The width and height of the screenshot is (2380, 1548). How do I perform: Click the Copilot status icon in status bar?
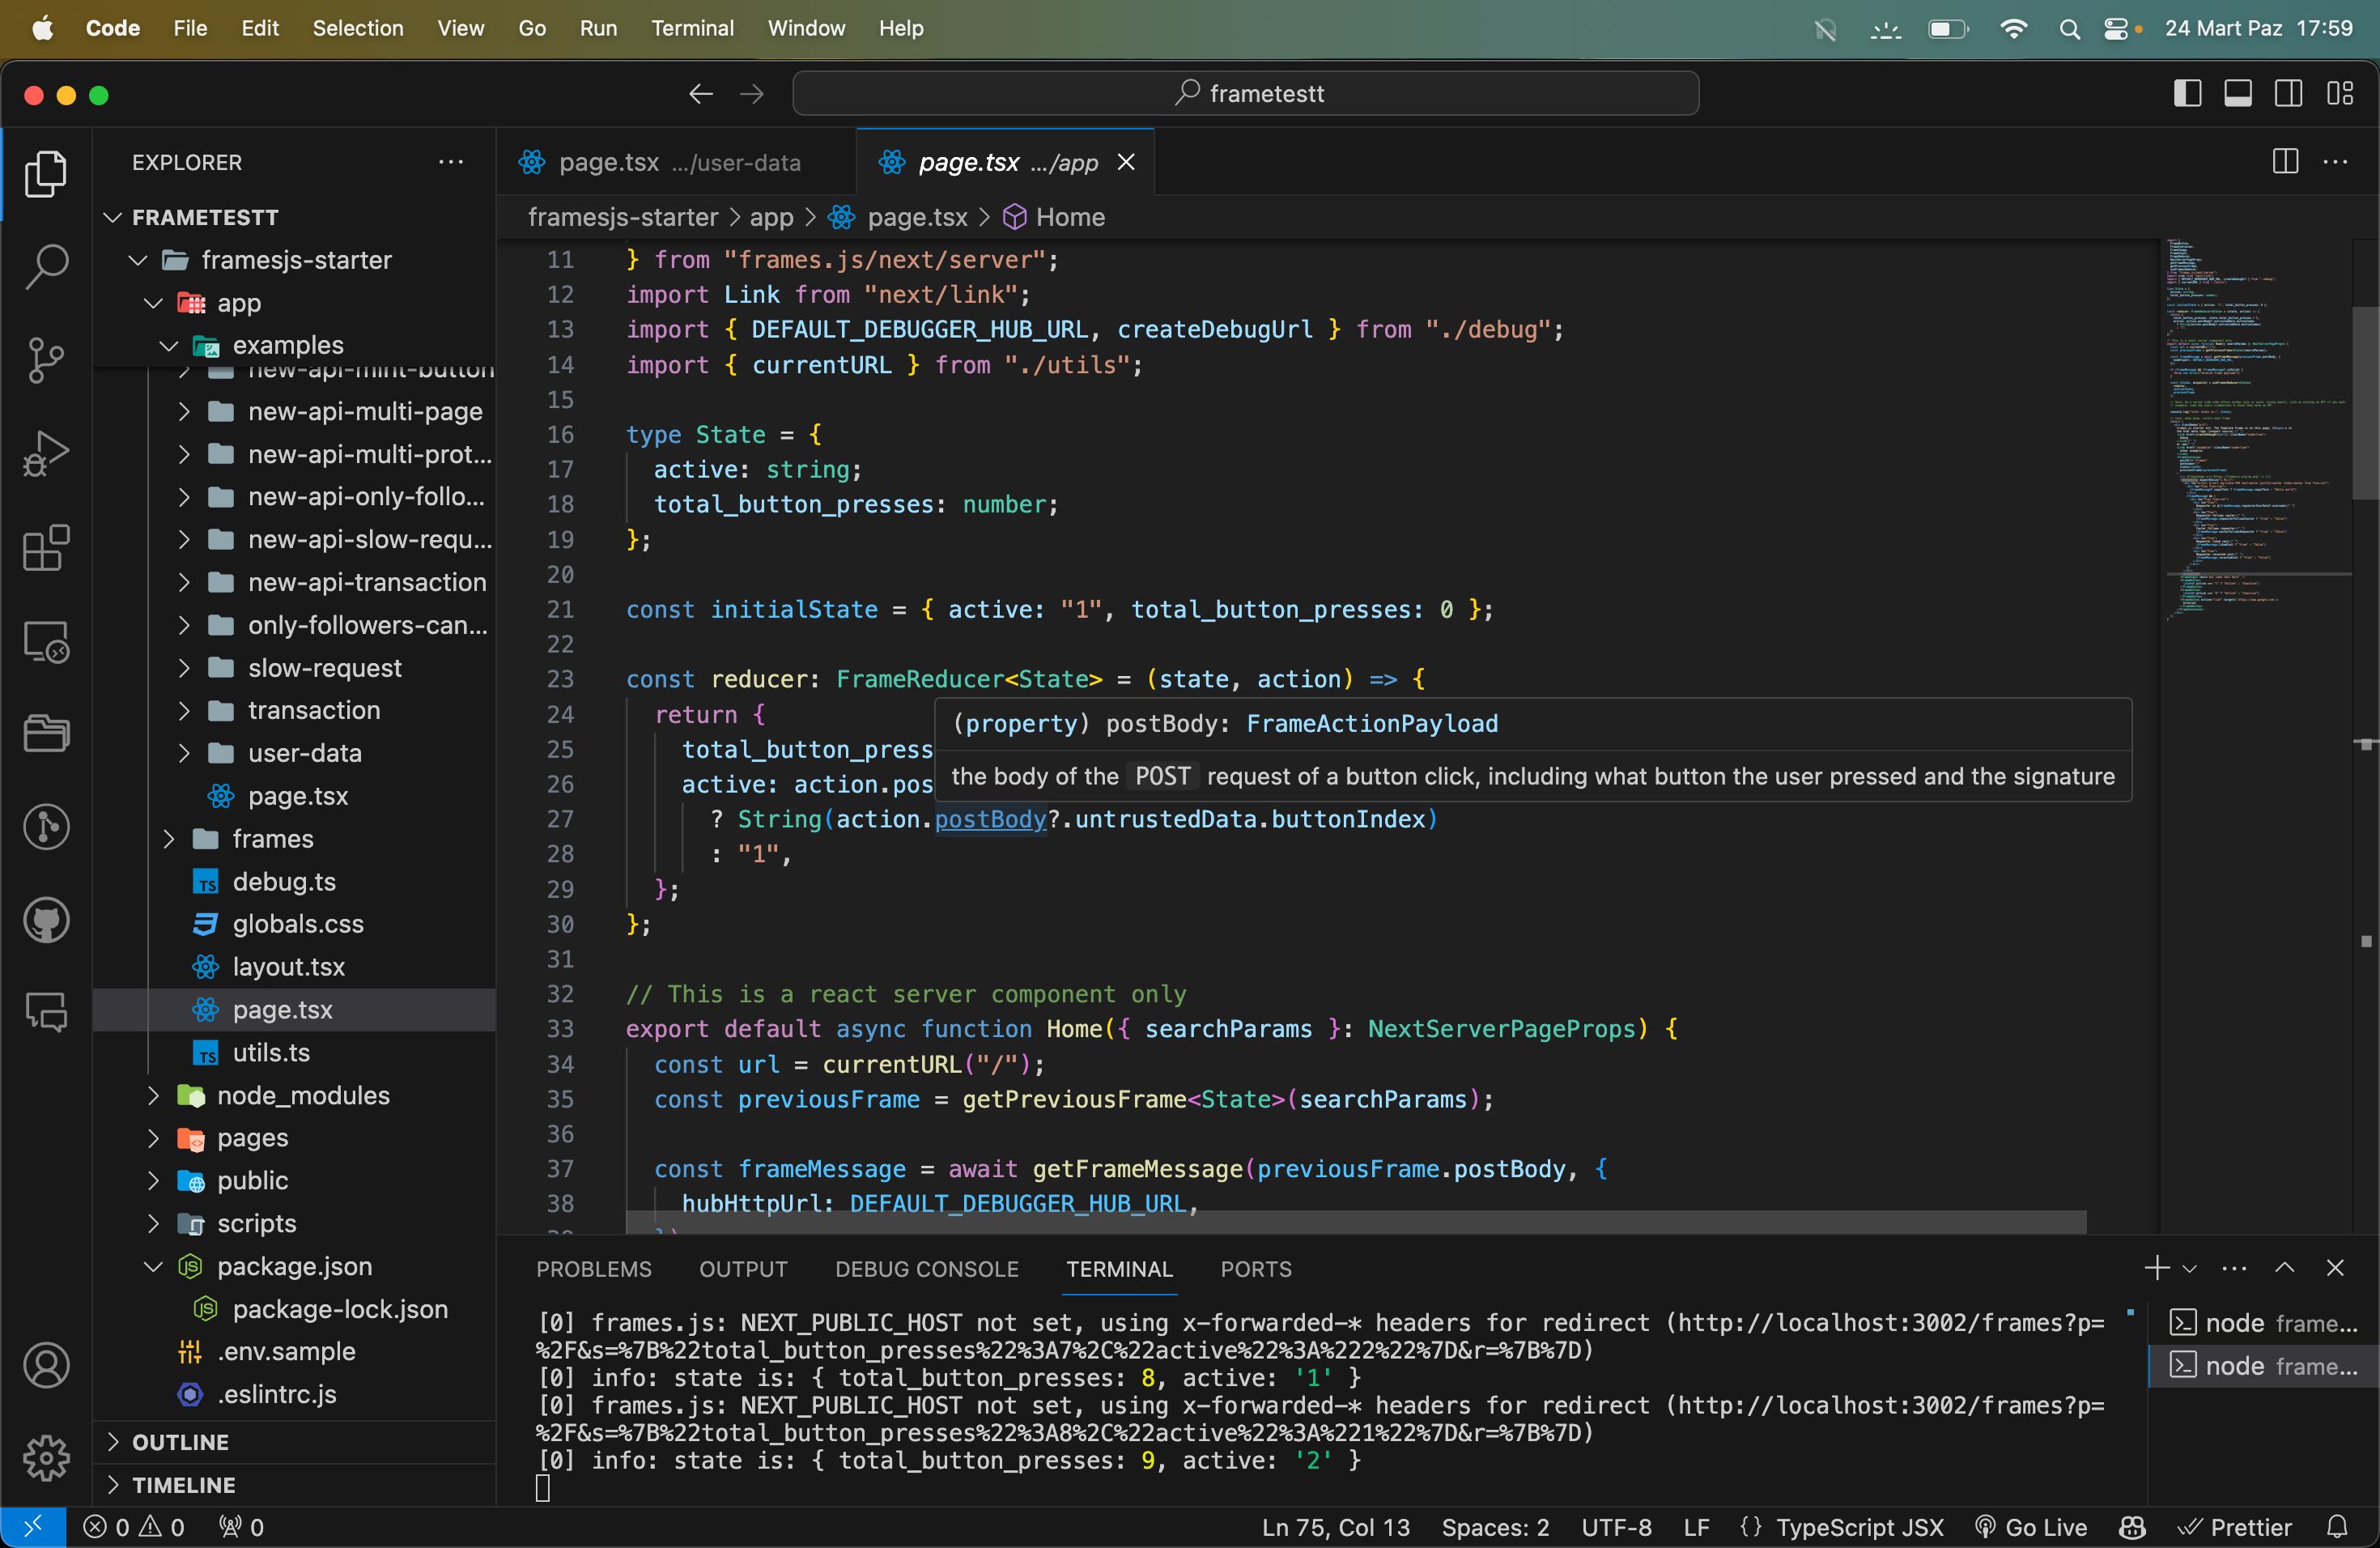[x=2132, y=1527]
